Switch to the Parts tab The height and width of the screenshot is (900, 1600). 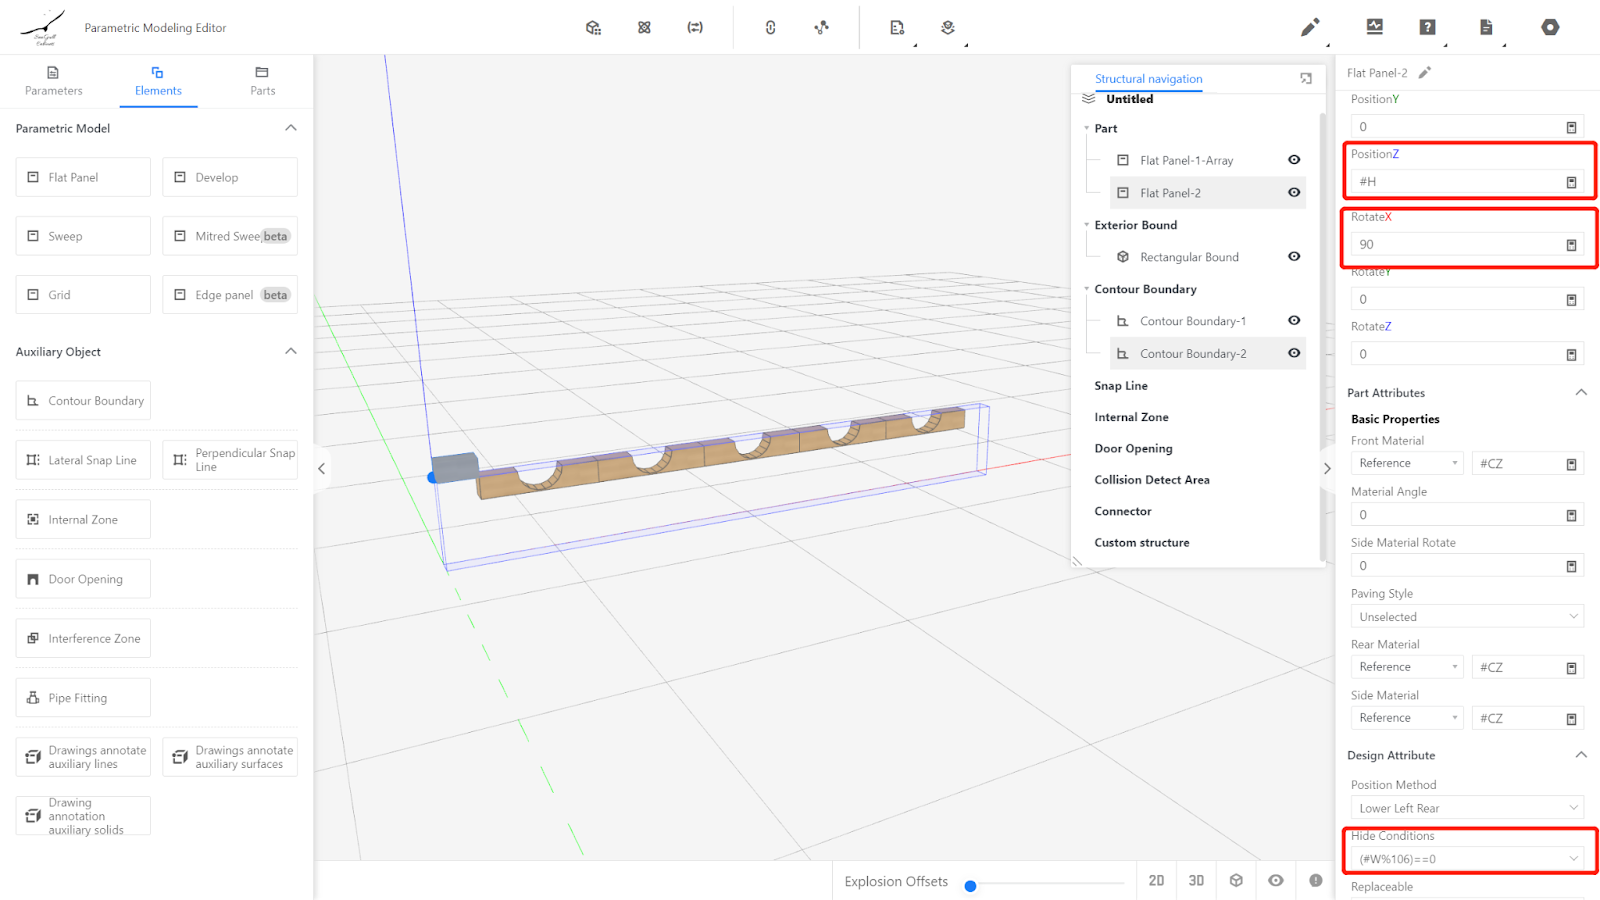tap(262, 81)
